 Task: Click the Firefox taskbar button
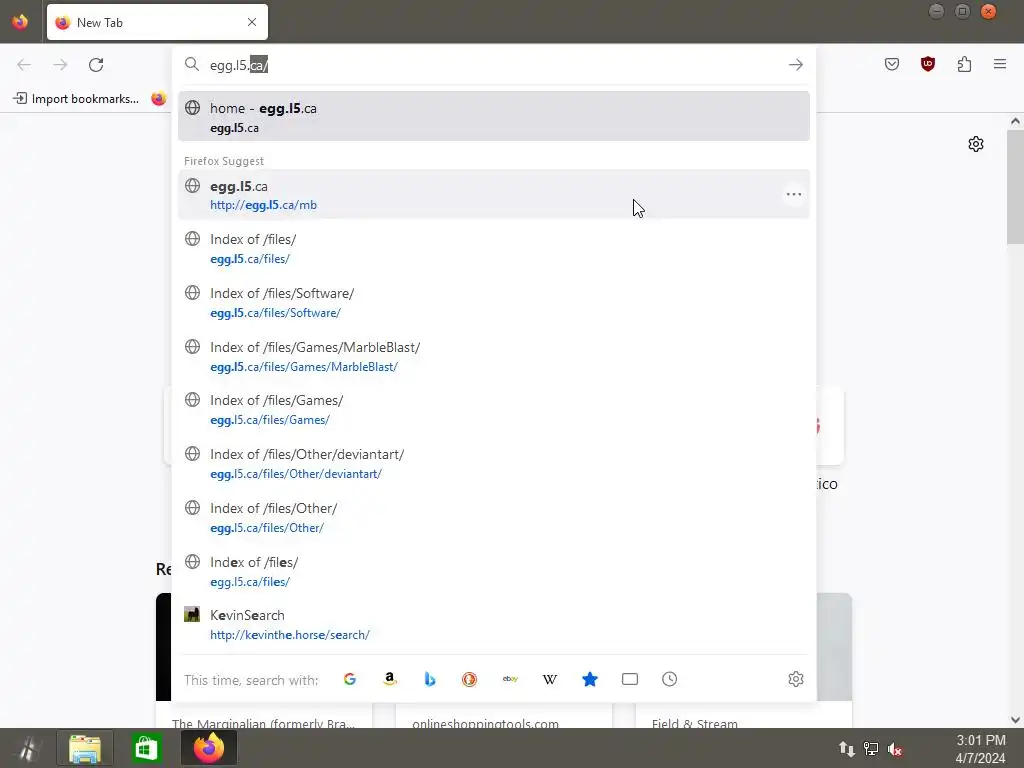(209, 748)
